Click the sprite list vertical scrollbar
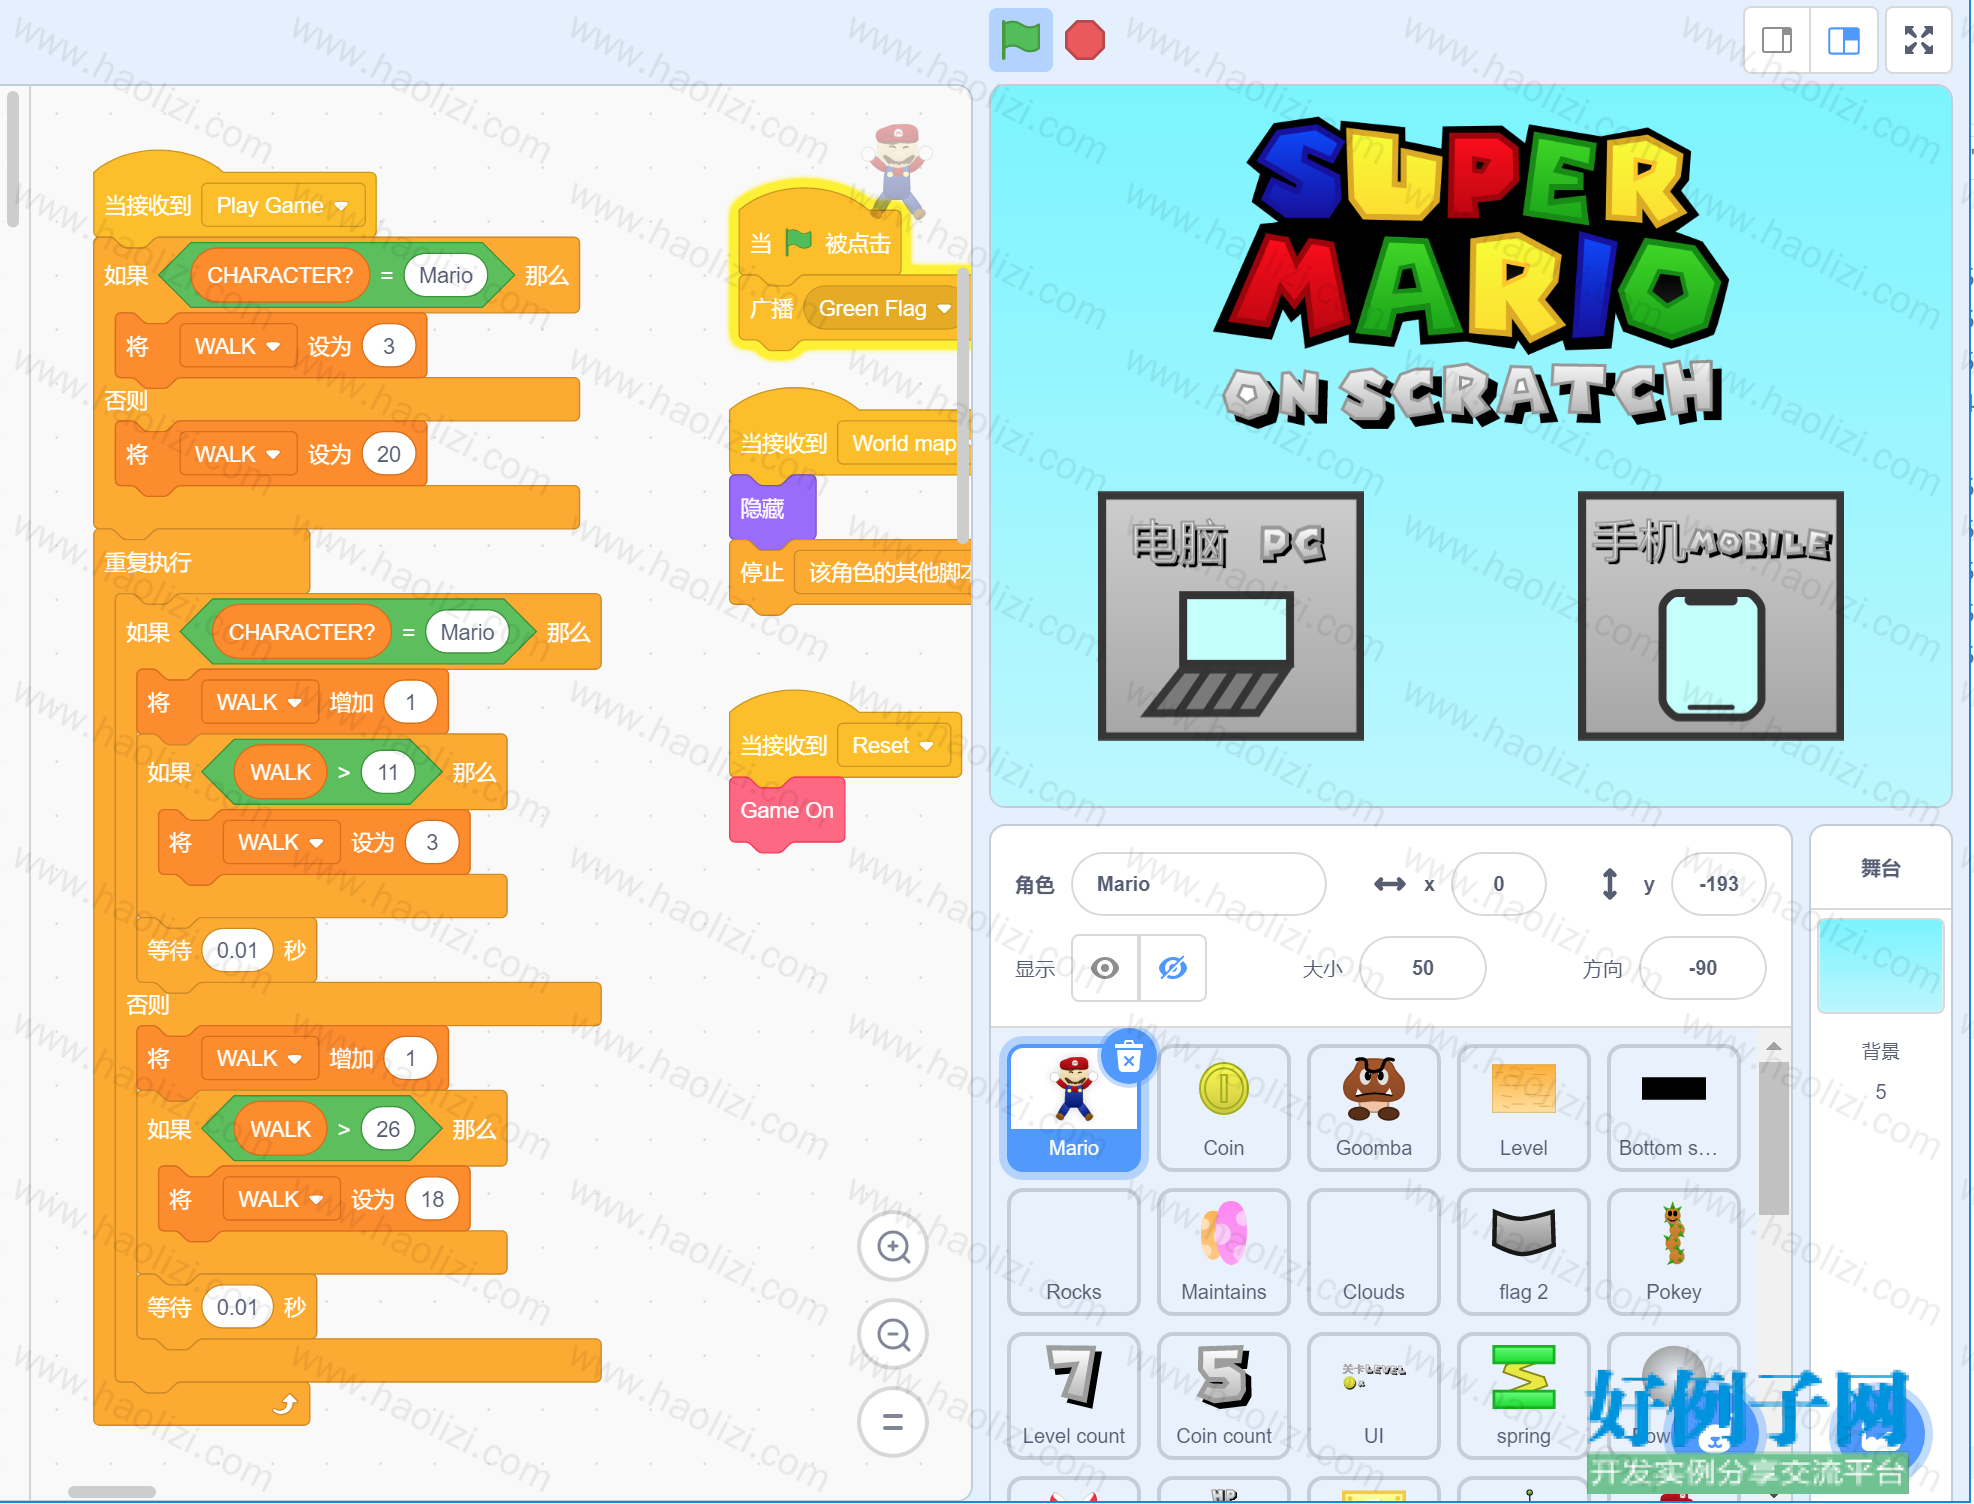The image size is (1974, 1504). click(x=1773, y=1140)
